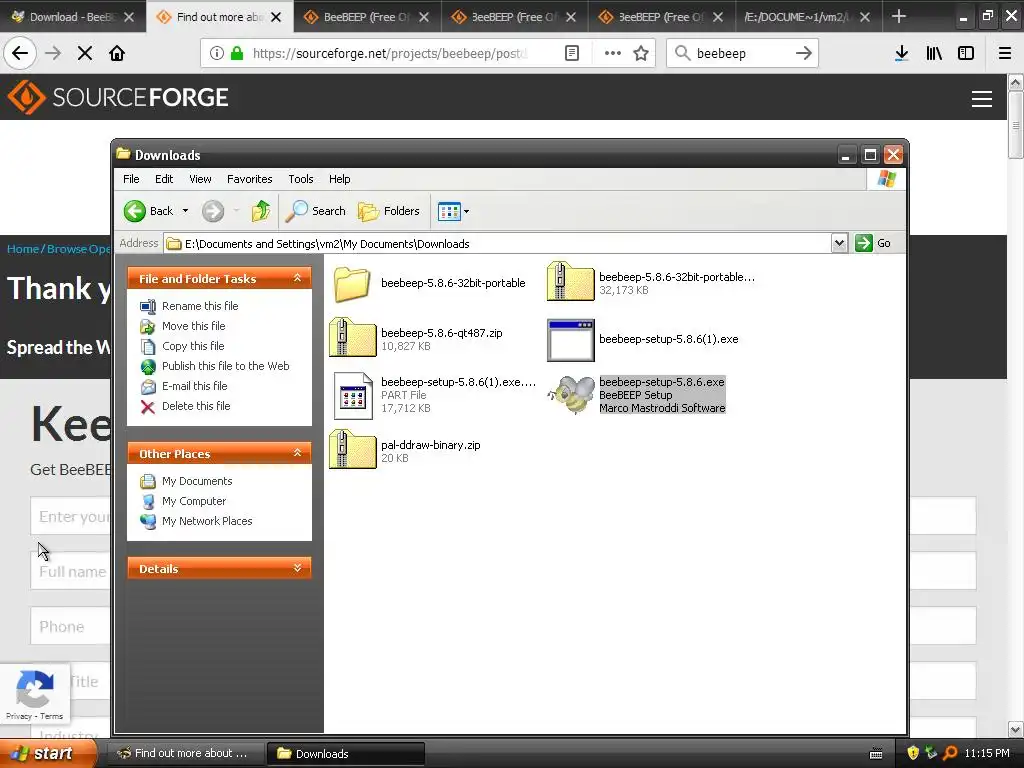
Task: Go up one folder level
Action: tap(261, 211)
